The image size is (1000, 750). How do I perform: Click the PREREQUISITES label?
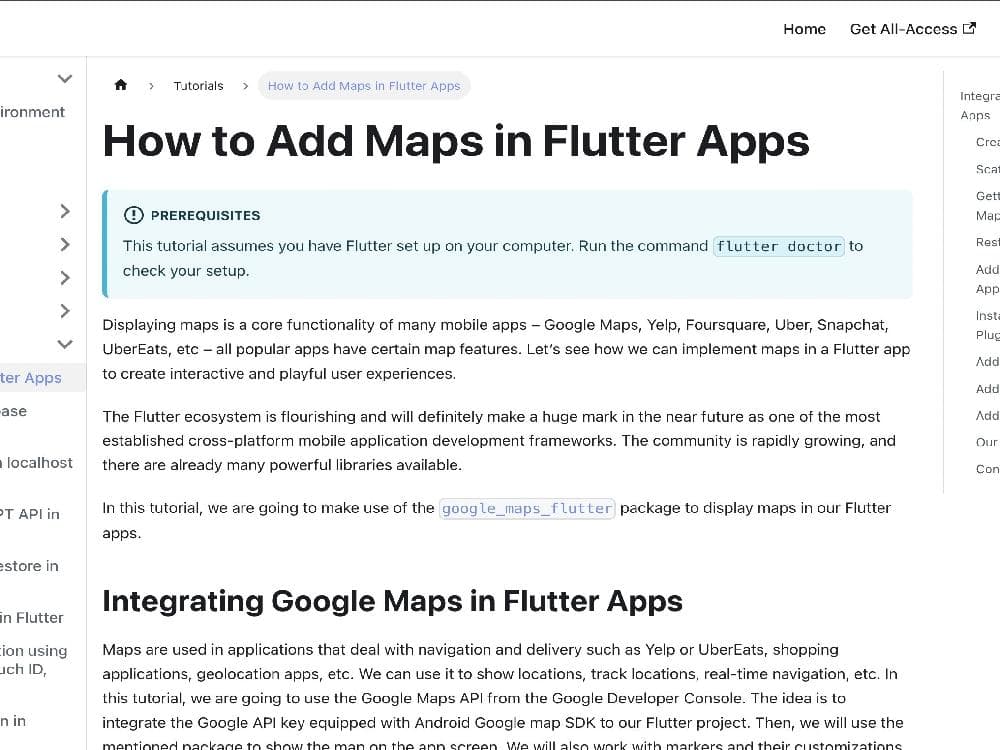tap(205, 216)
